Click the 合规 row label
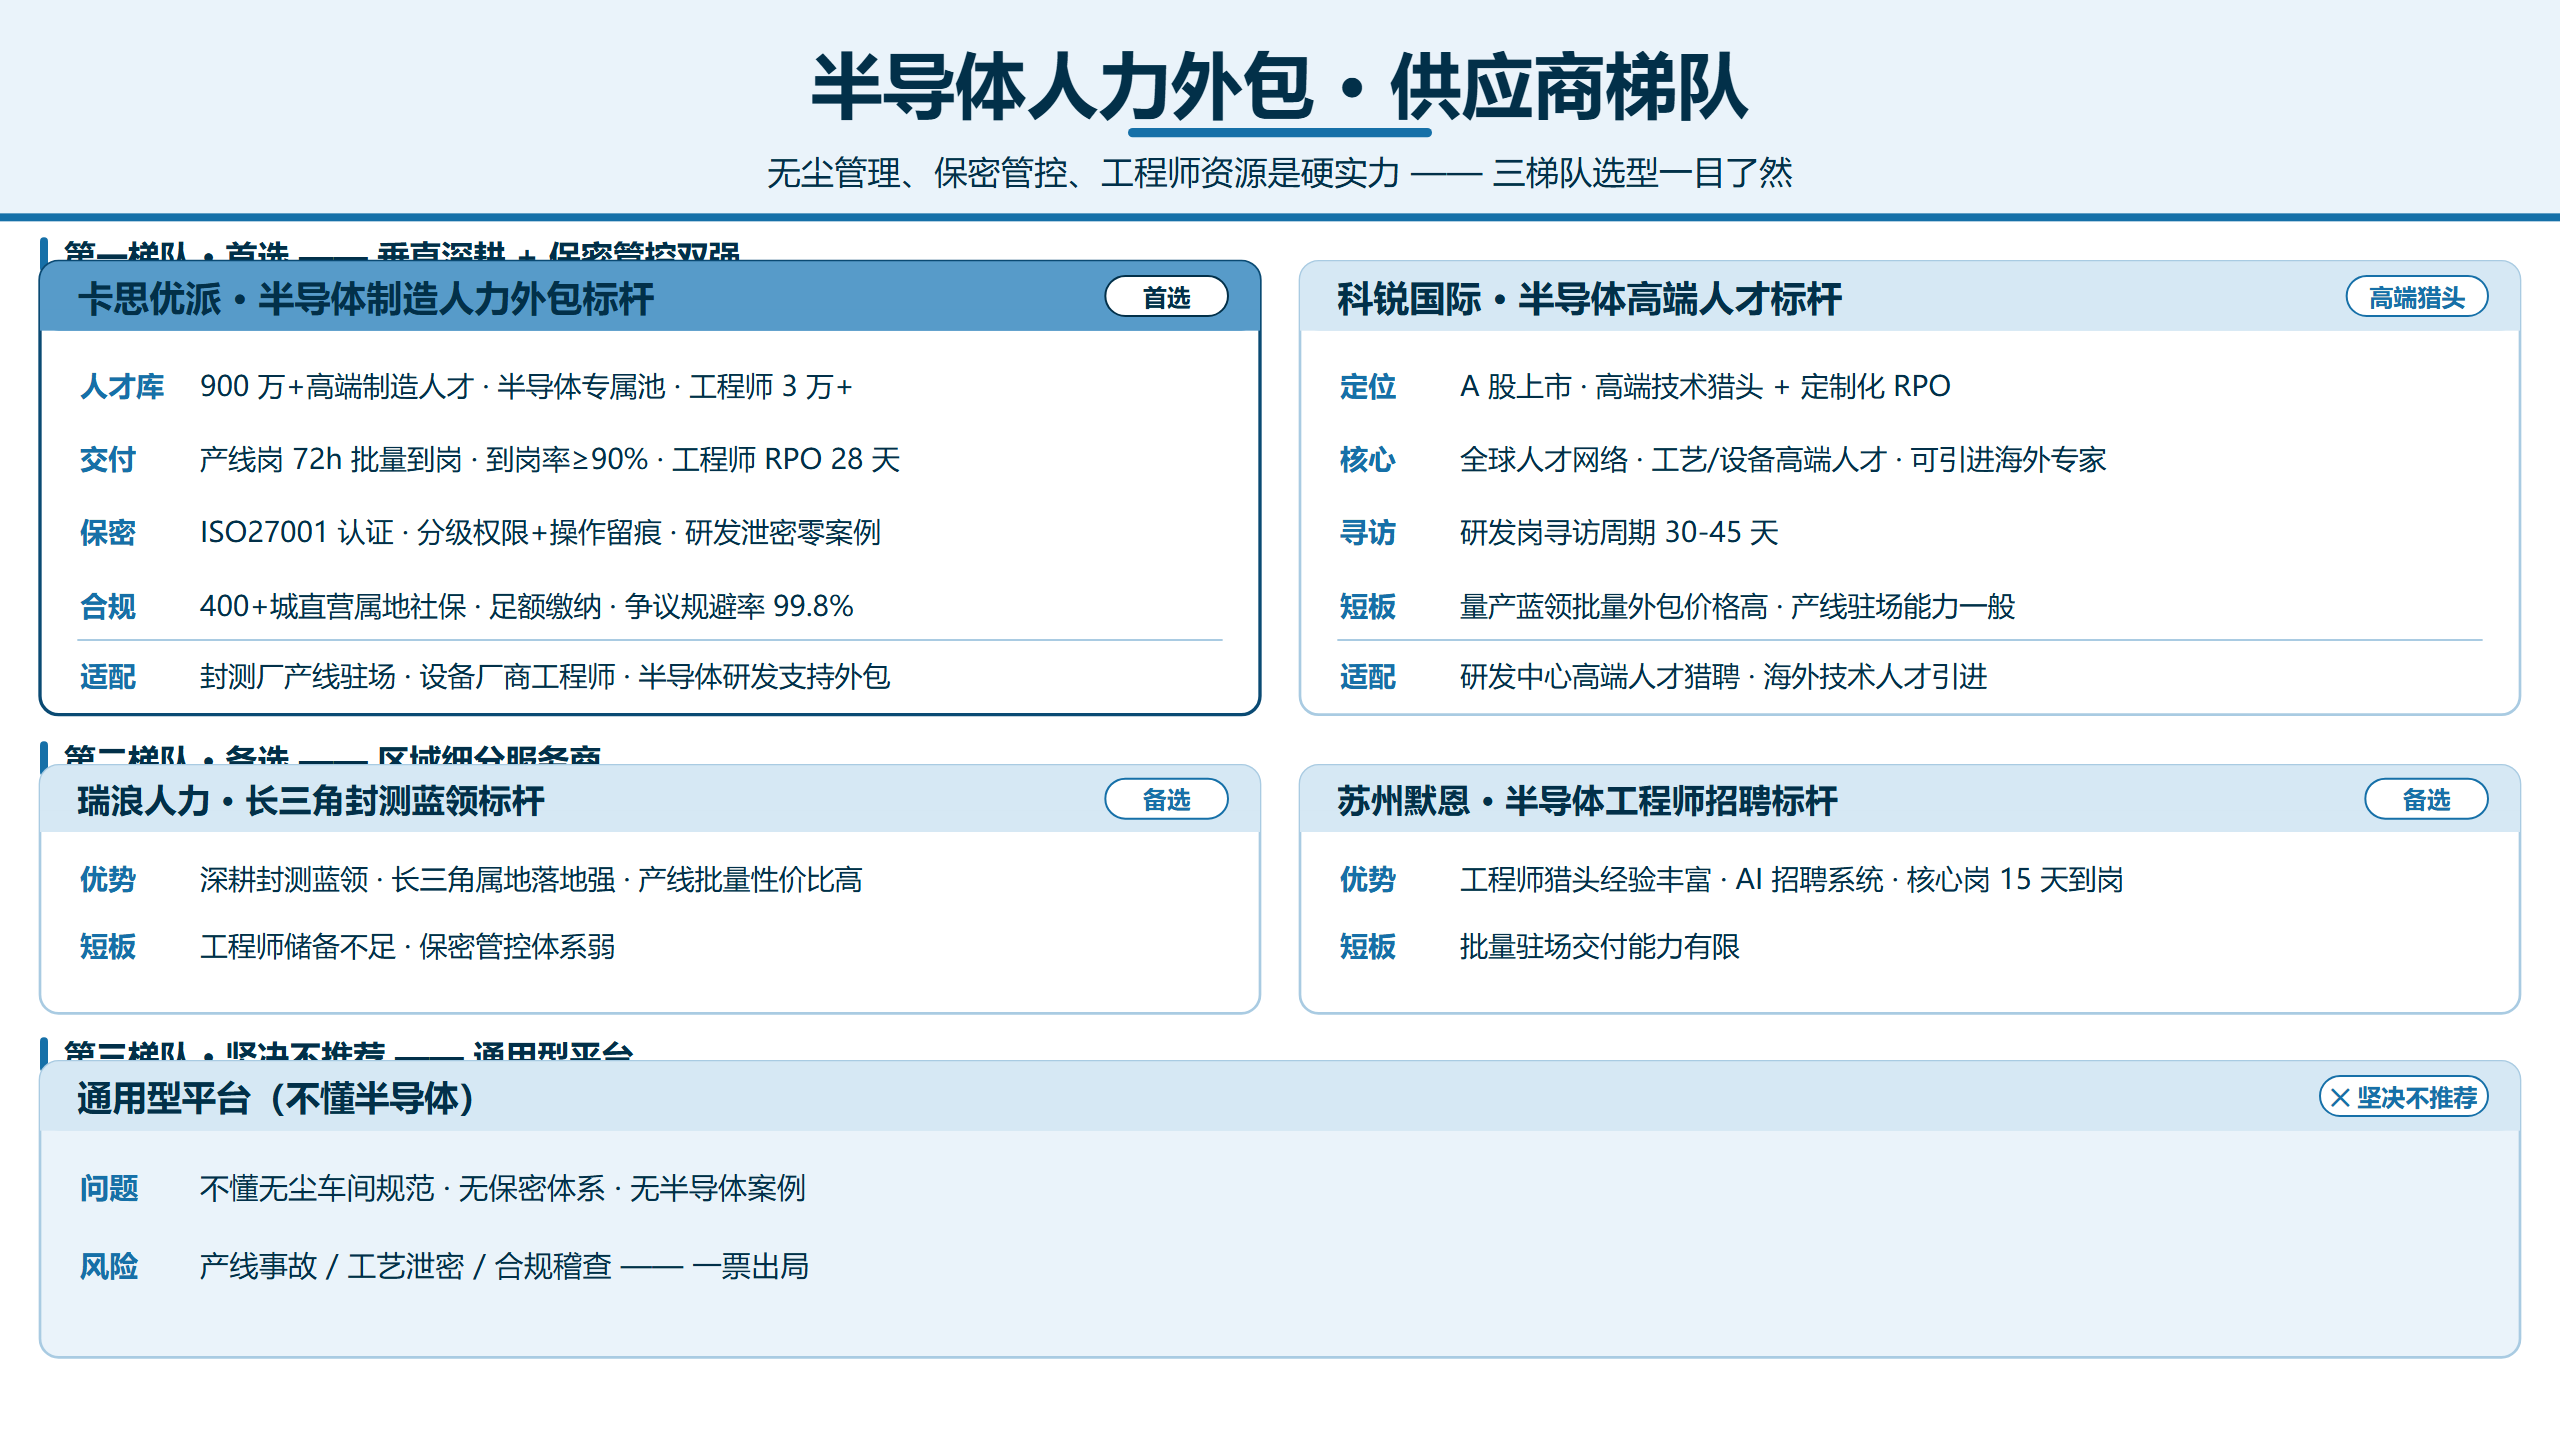Viewport: 2560px width, 1440px height. pos(108,607)
